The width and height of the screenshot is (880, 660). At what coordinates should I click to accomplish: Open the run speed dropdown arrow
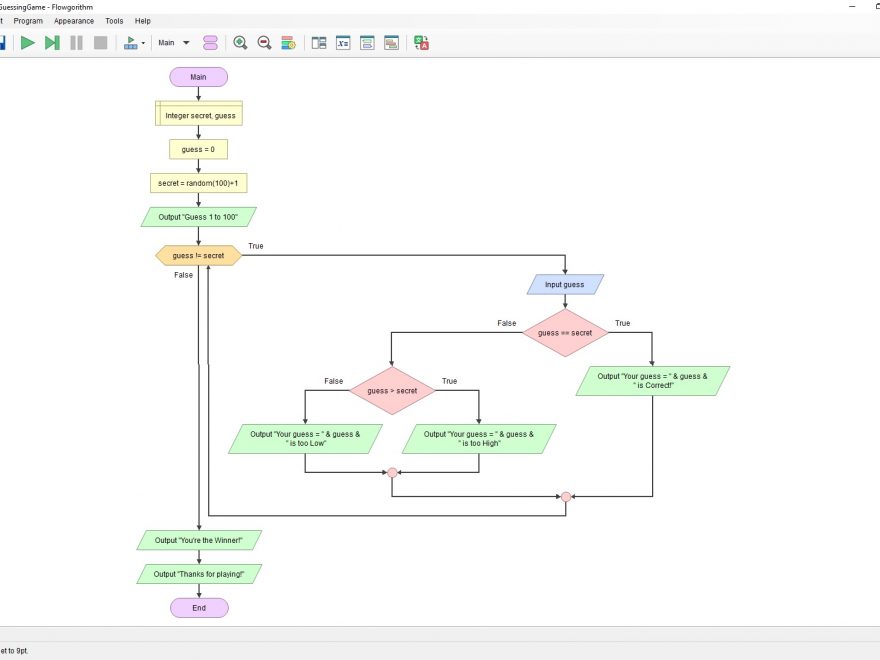coord(143,43)
